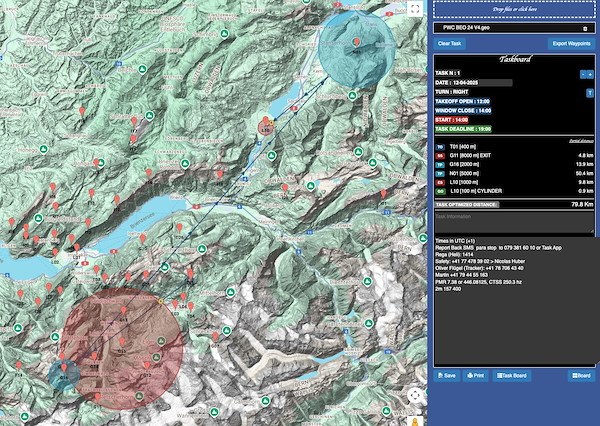The image size is (600, 426).
Task: Click the 'WINDOW CLOSE : 14:00' label
Action: [463, 111]
